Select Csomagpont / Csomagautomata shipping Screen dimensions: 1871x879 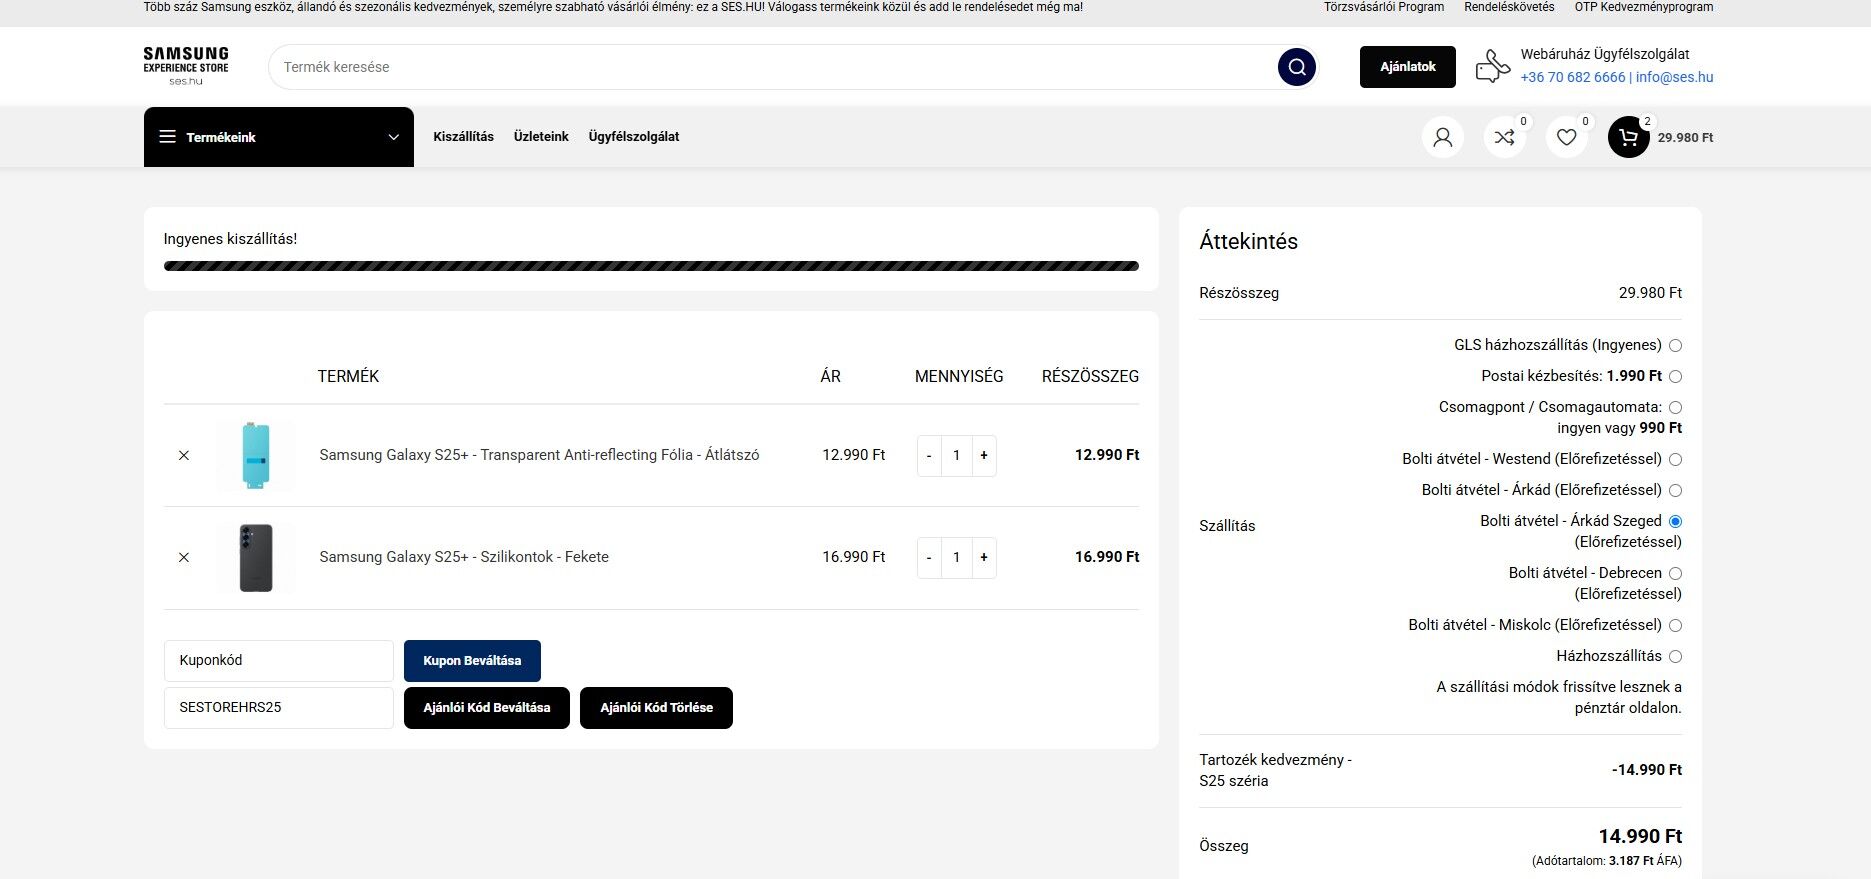coord(1675,407)
